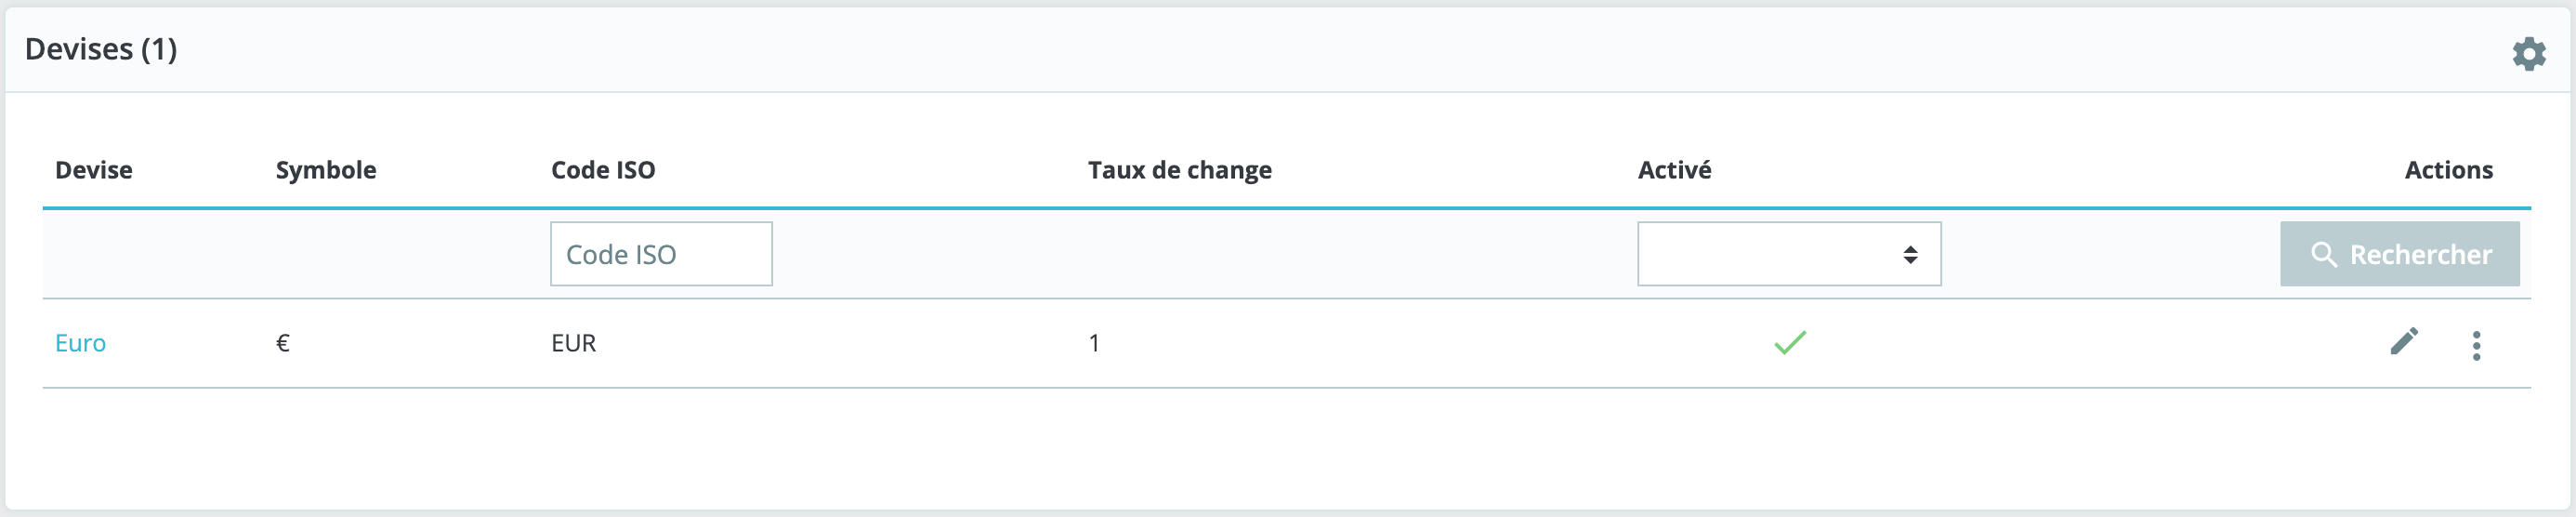Select the EUR code cell
The width and height of the screenshot is (2576, 517).
pos(573,343)
